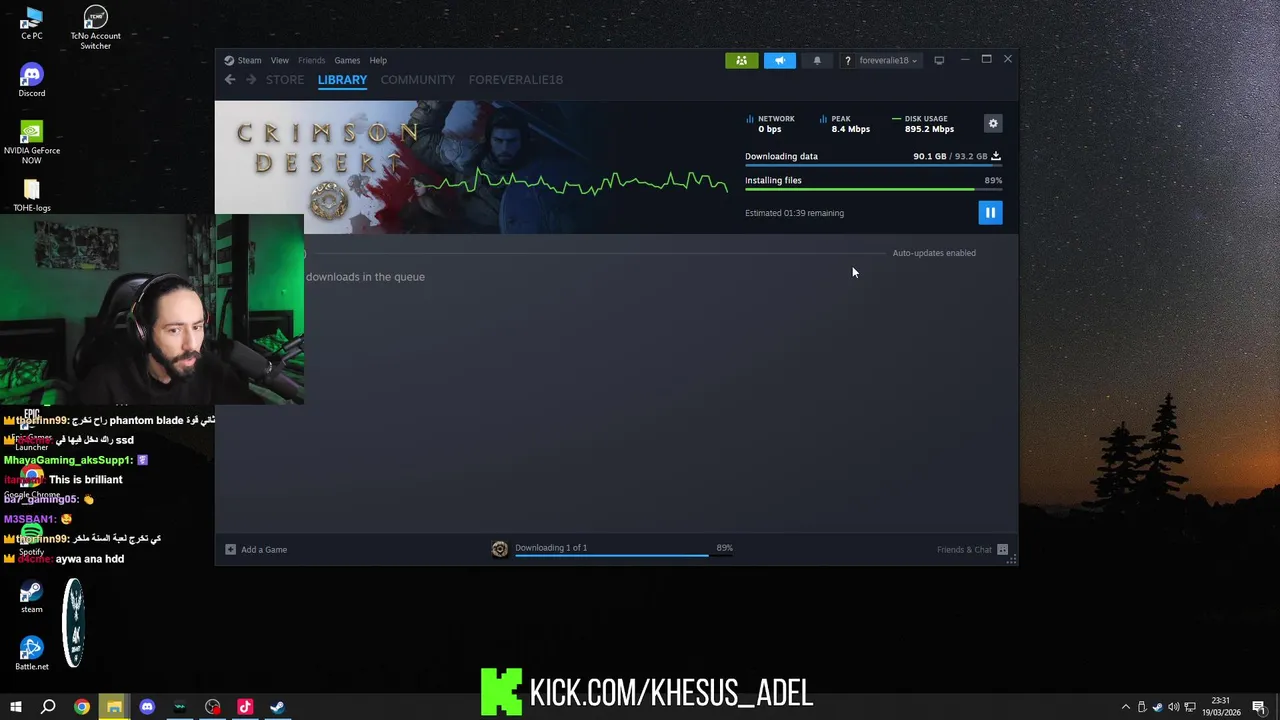Switch to the LIBRARY tab
The width and height of the screenshot is (1280, 720).
tap(342, 80)
